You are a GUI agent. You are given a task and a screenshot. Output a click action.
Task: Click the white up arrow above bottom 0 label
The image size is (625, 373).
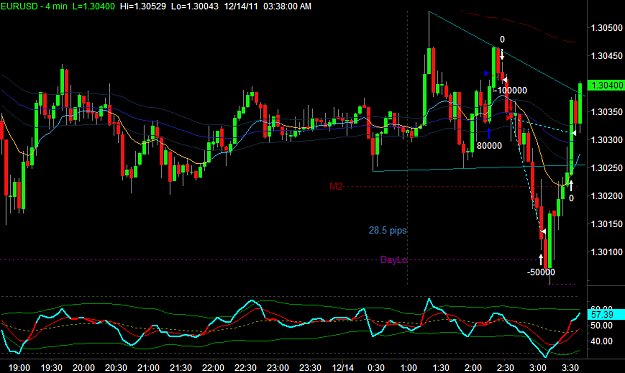click(x=571, y=186)
